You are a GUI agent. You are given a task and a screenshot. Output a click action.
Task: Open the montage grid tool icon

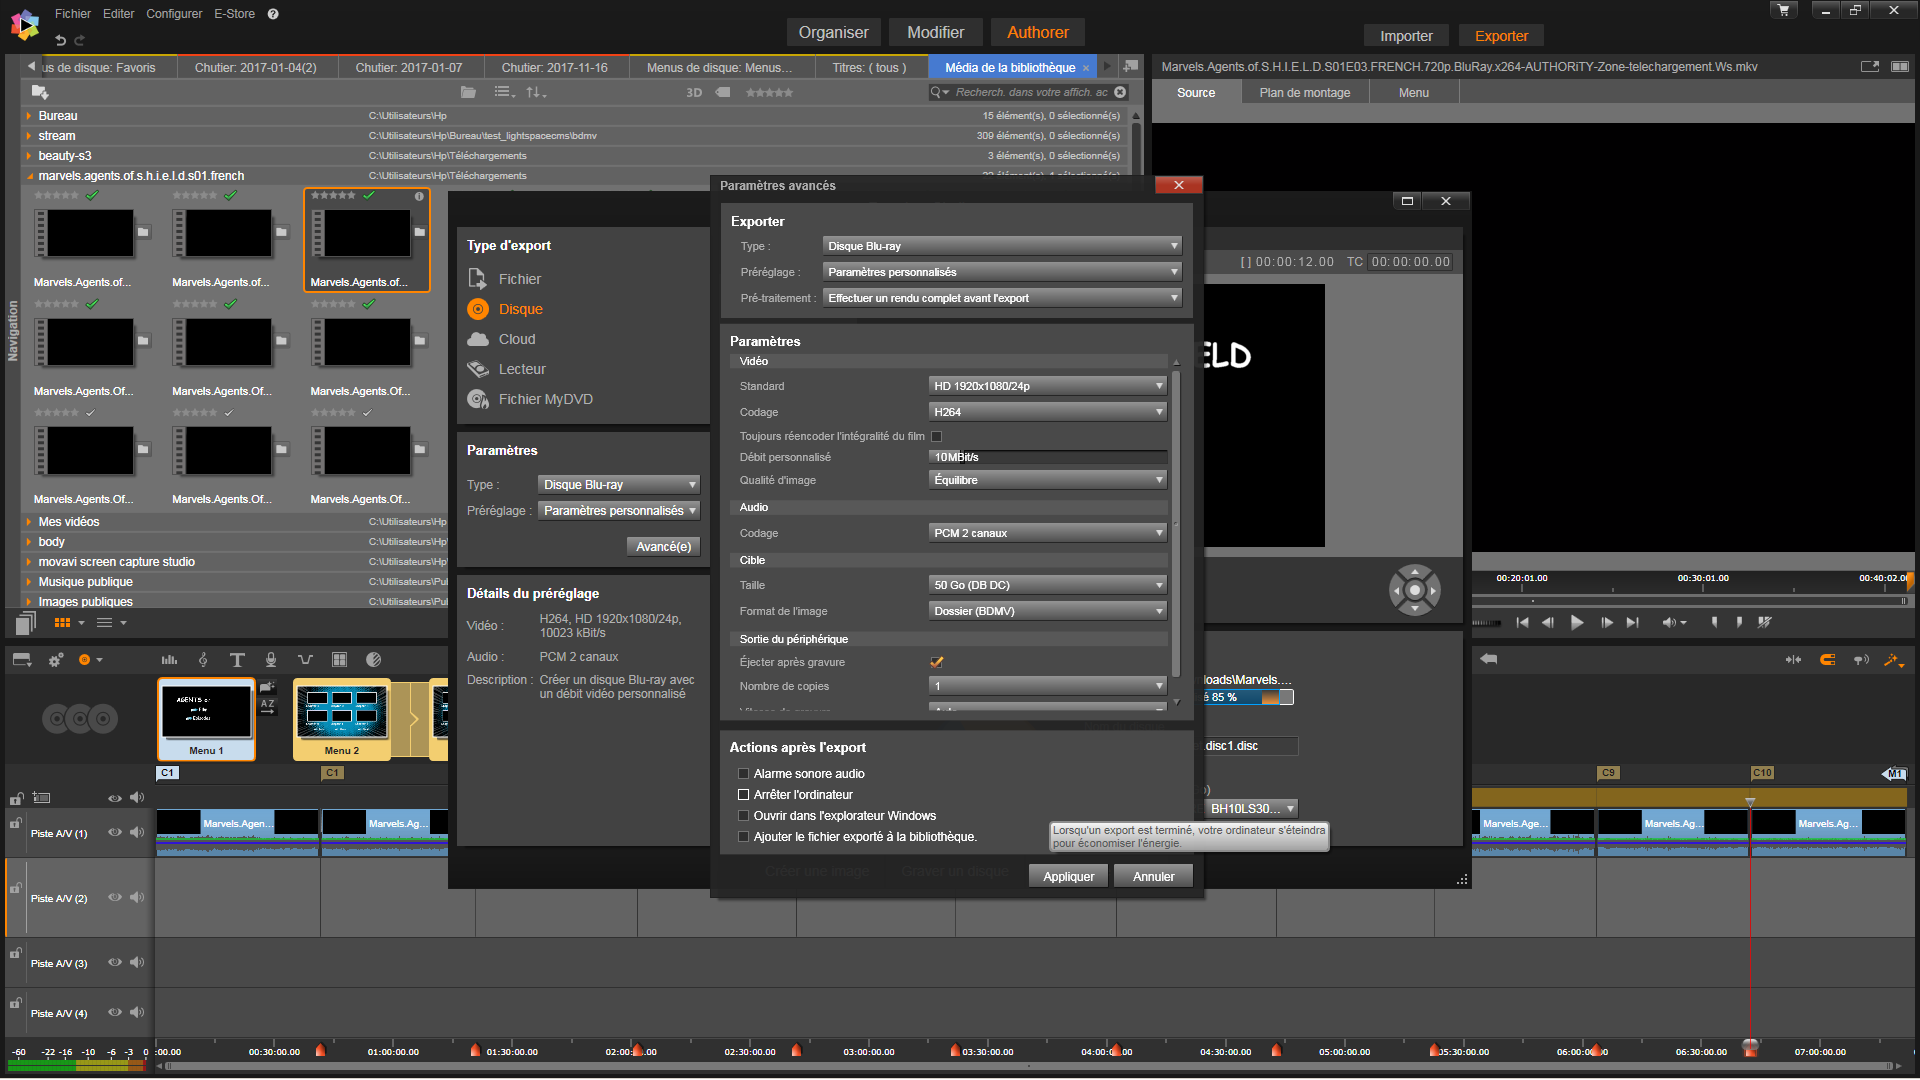(x=339, y=660)
